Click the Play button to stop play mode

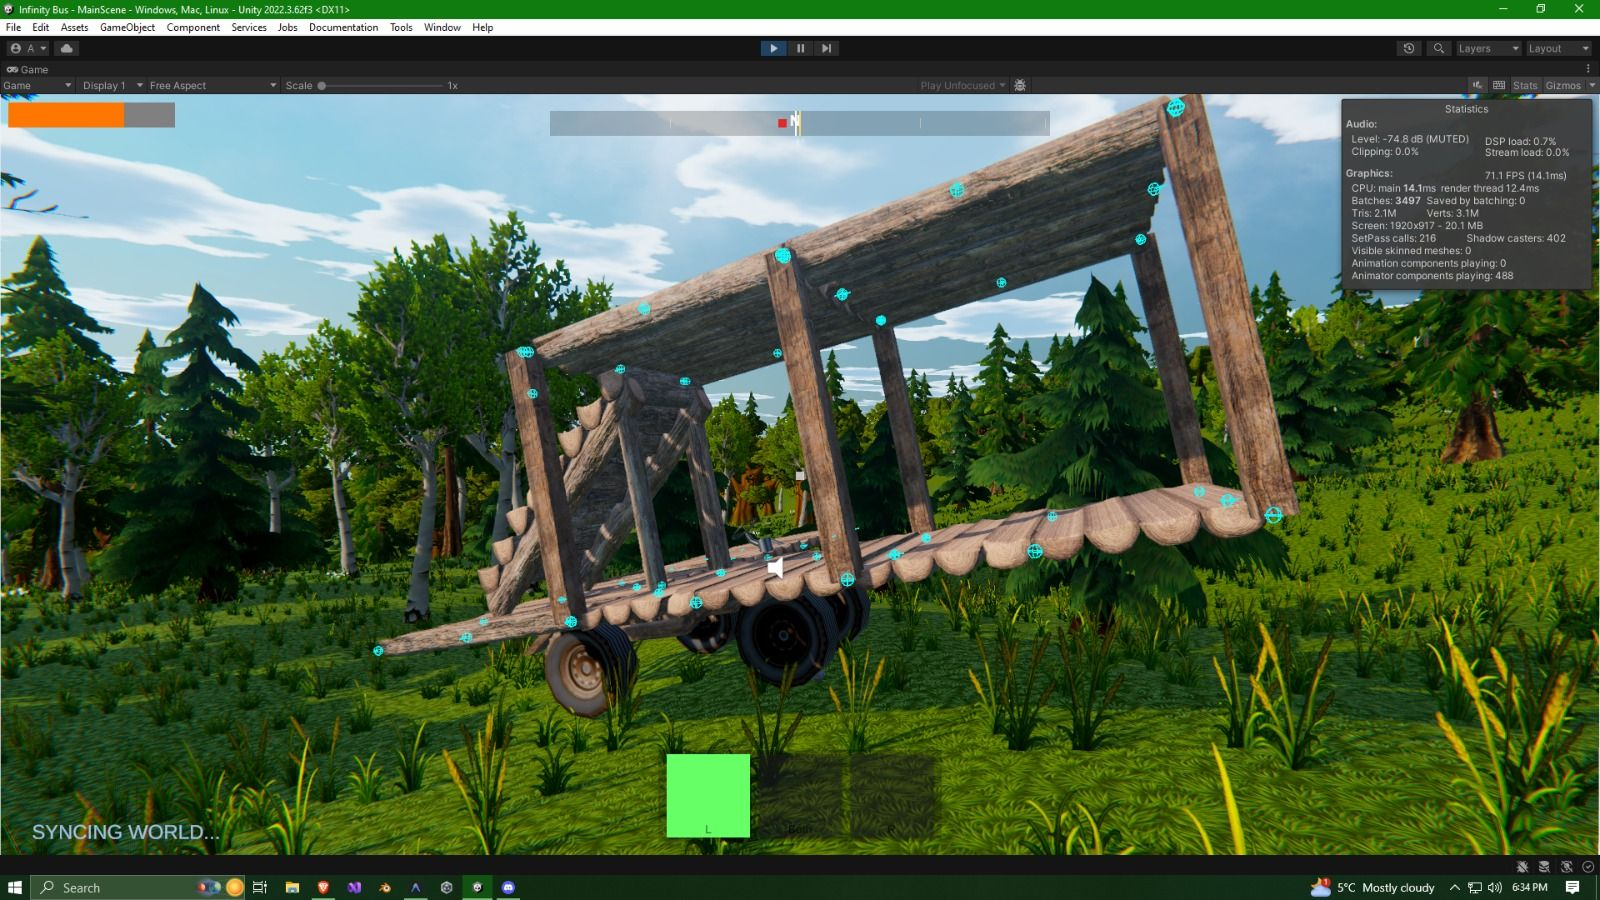(x=773, y=48)
